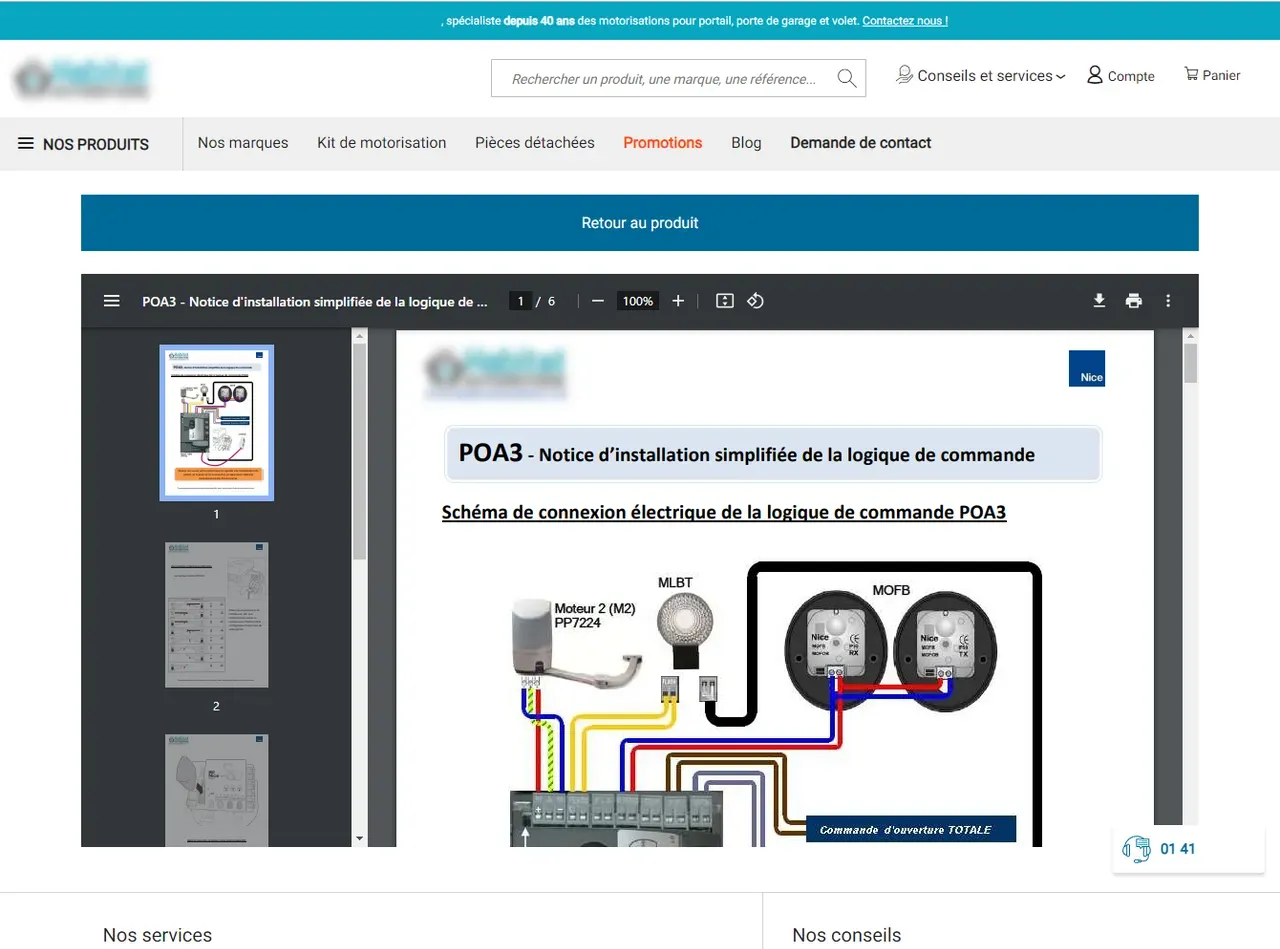
Task: Click the Nos conseils heading
Action: point(847,935)
